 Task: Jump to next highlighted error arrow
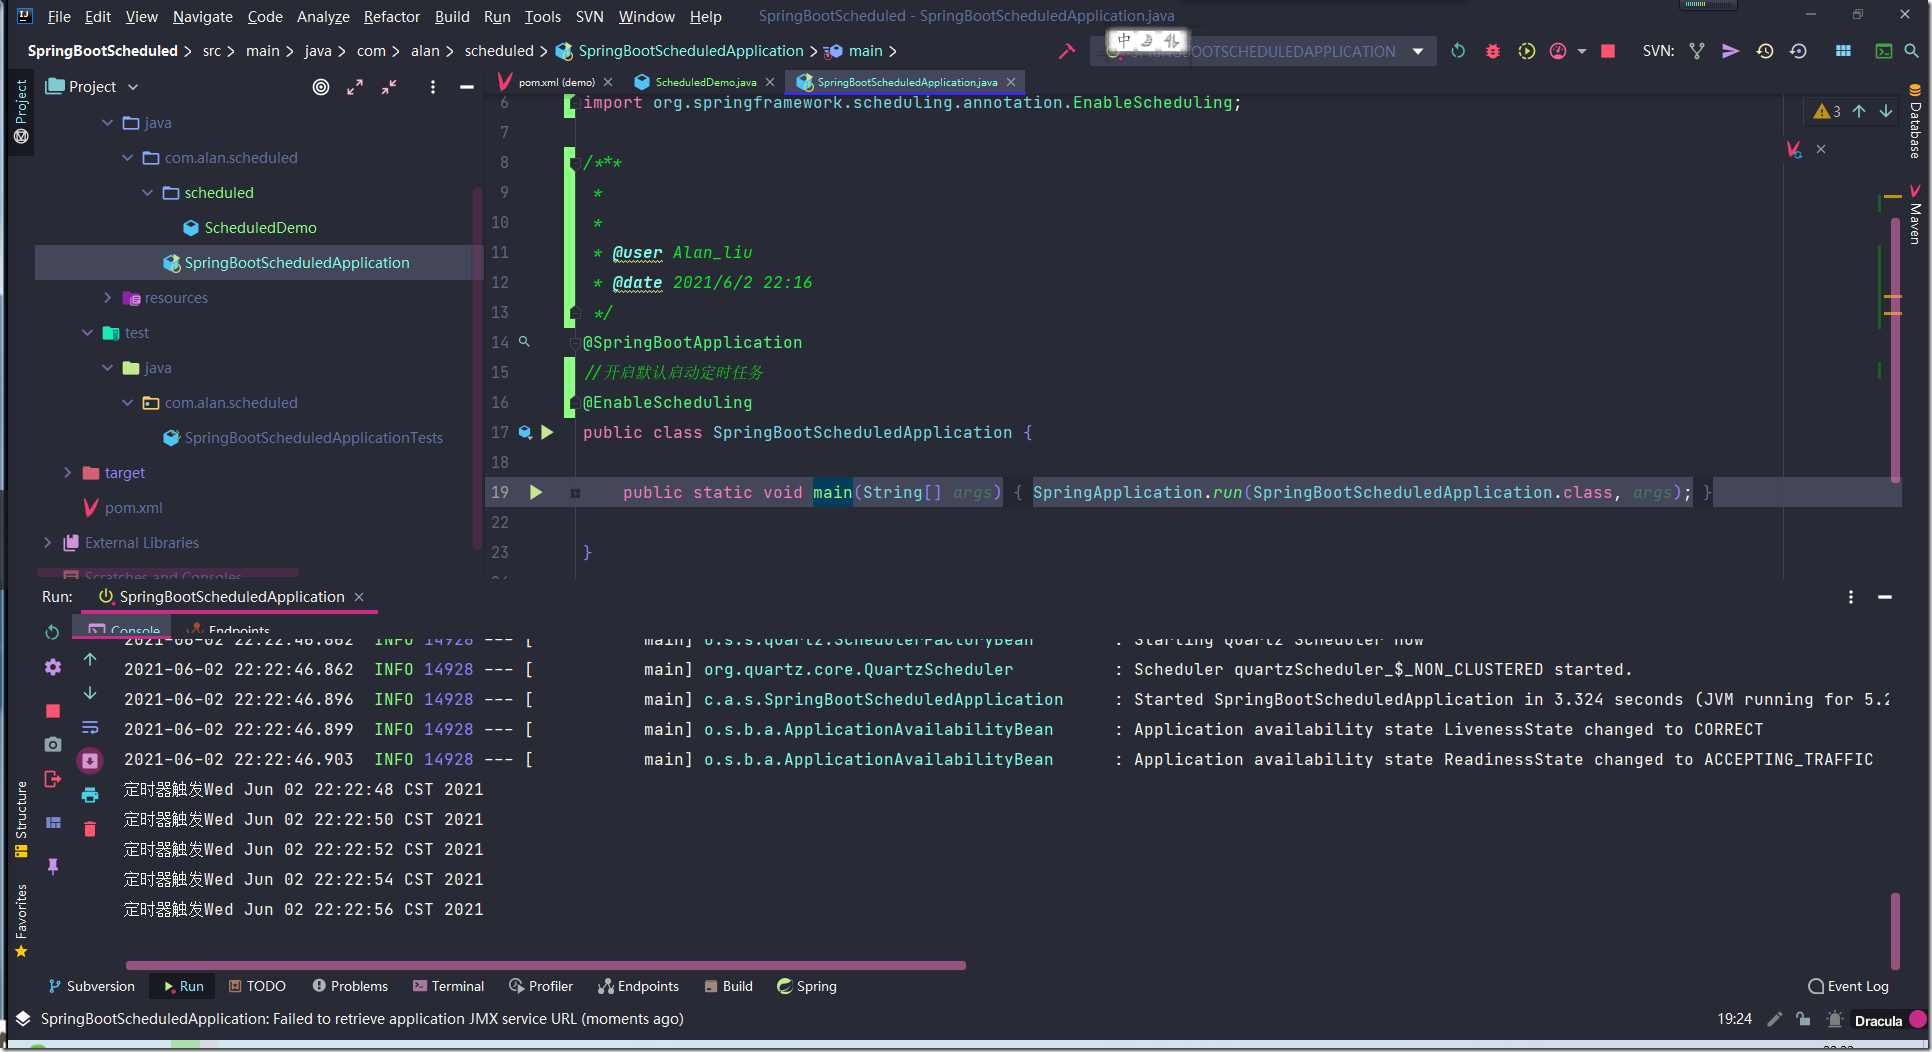point(1885,111)
